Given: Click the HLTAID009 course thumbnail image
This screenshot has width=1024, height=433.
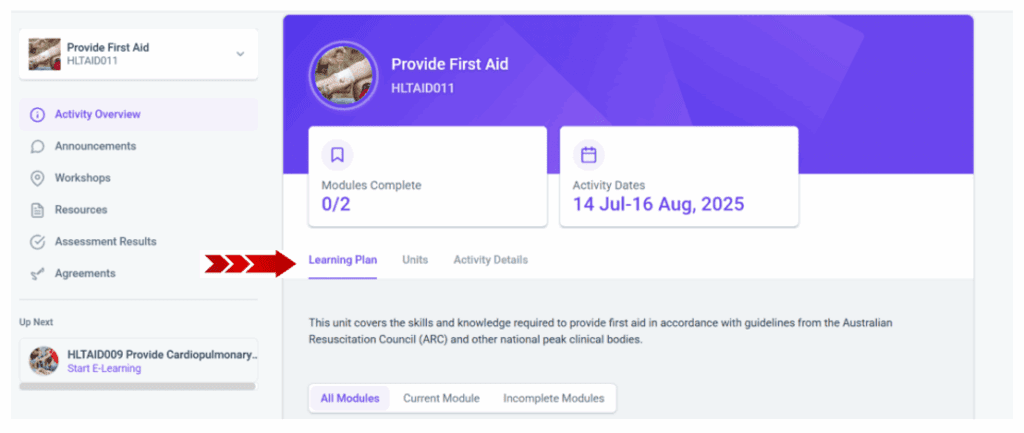Looking at the screenshot, I should (44, 361).
